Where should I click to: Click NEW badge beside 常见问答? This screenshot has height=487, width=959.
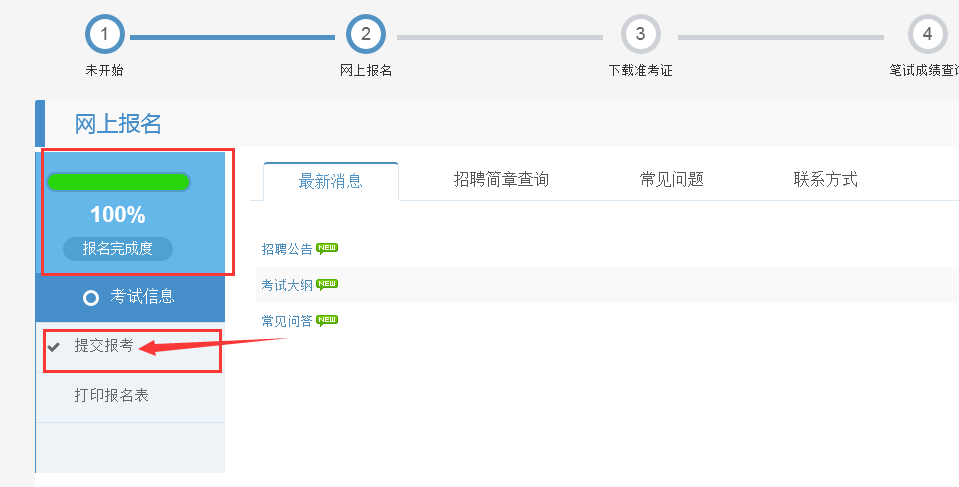tap(327, 321)
